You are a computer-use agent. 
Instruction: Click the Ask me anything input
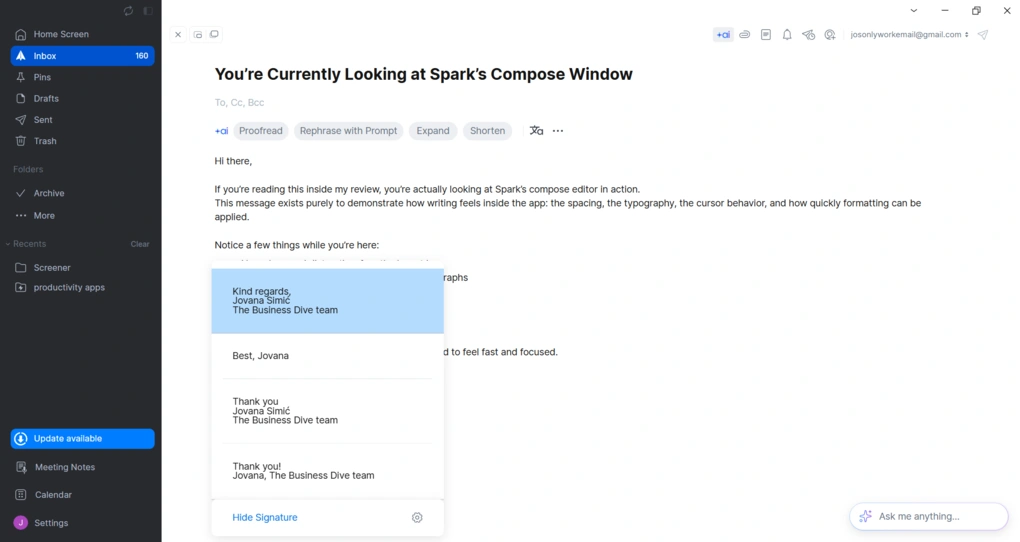(929, 516)
